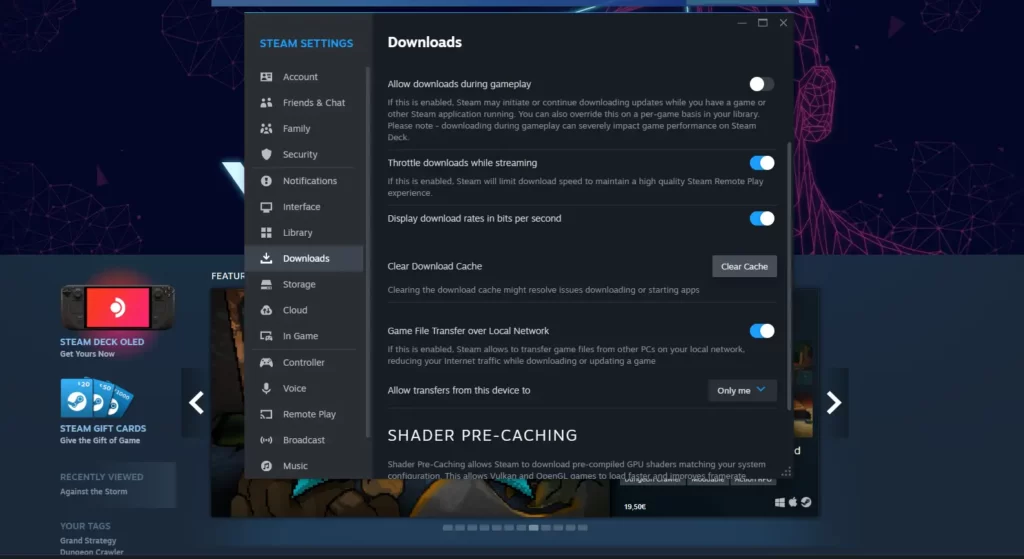Expand the Only me transfers dropdown
Viewport: 1024px width, 559px height.
(x=742, y=391)
